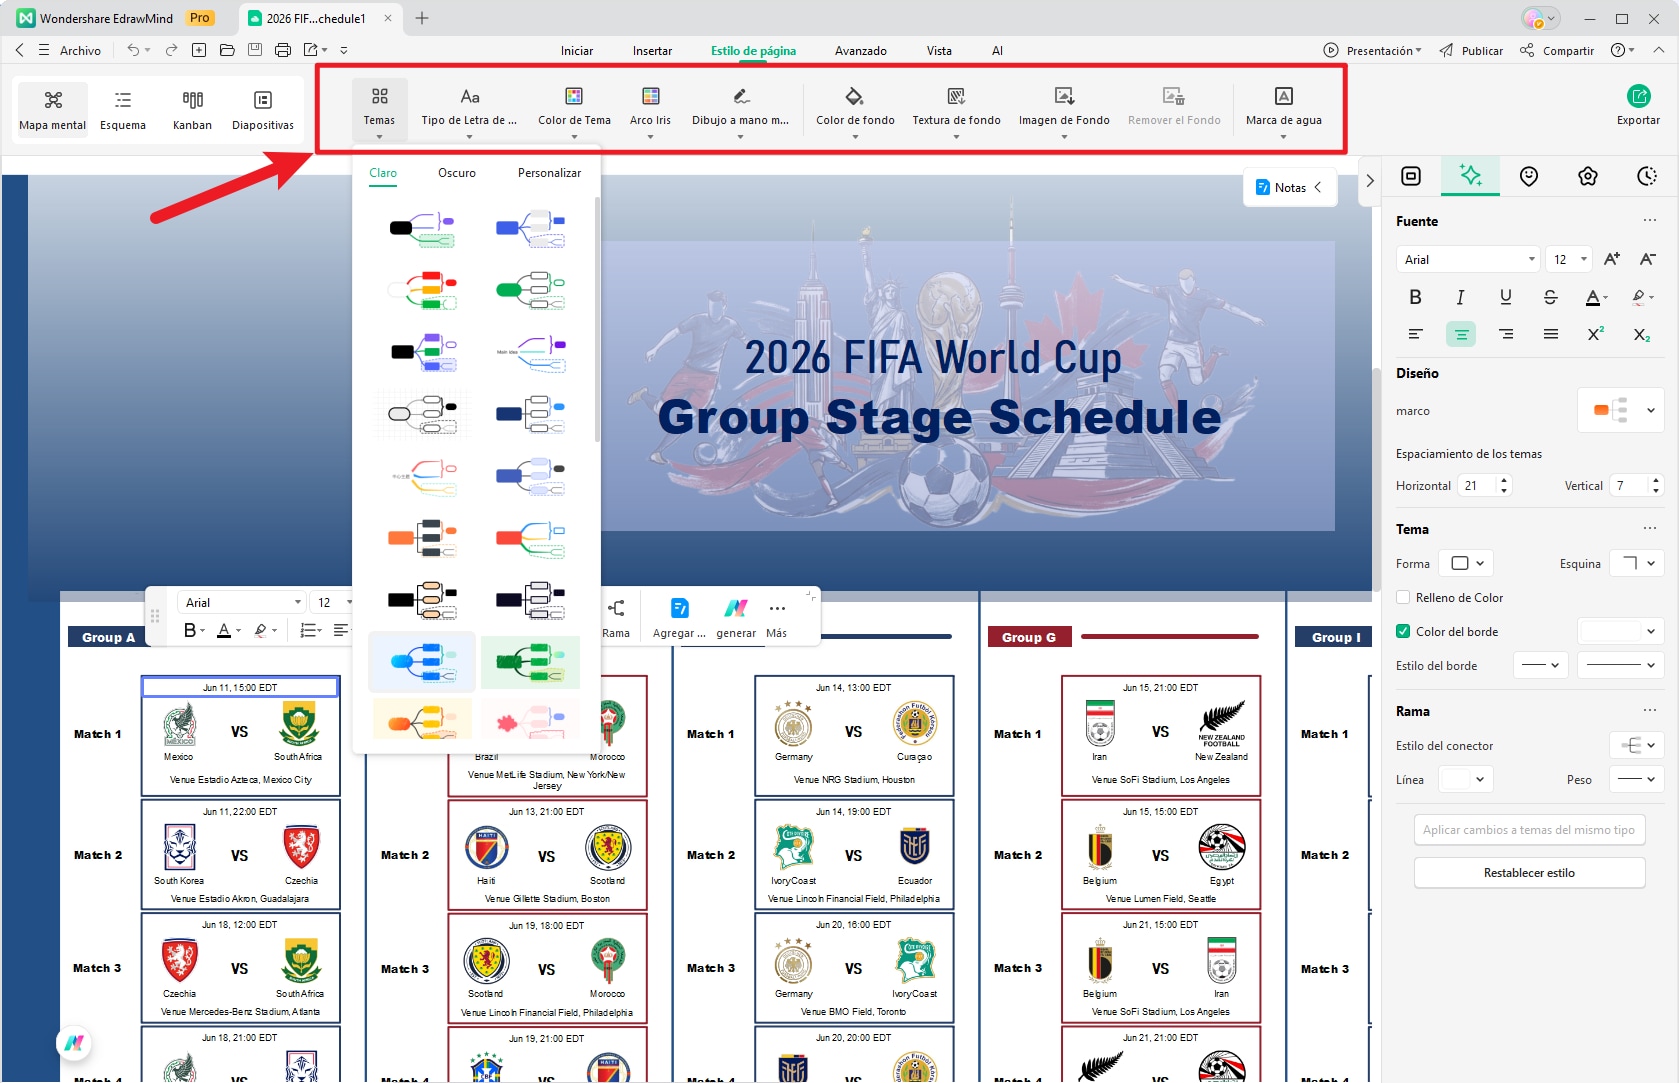
Task: Open the font color picker in Fuente
Action: pyautogui.click(x=1596, y=297)
